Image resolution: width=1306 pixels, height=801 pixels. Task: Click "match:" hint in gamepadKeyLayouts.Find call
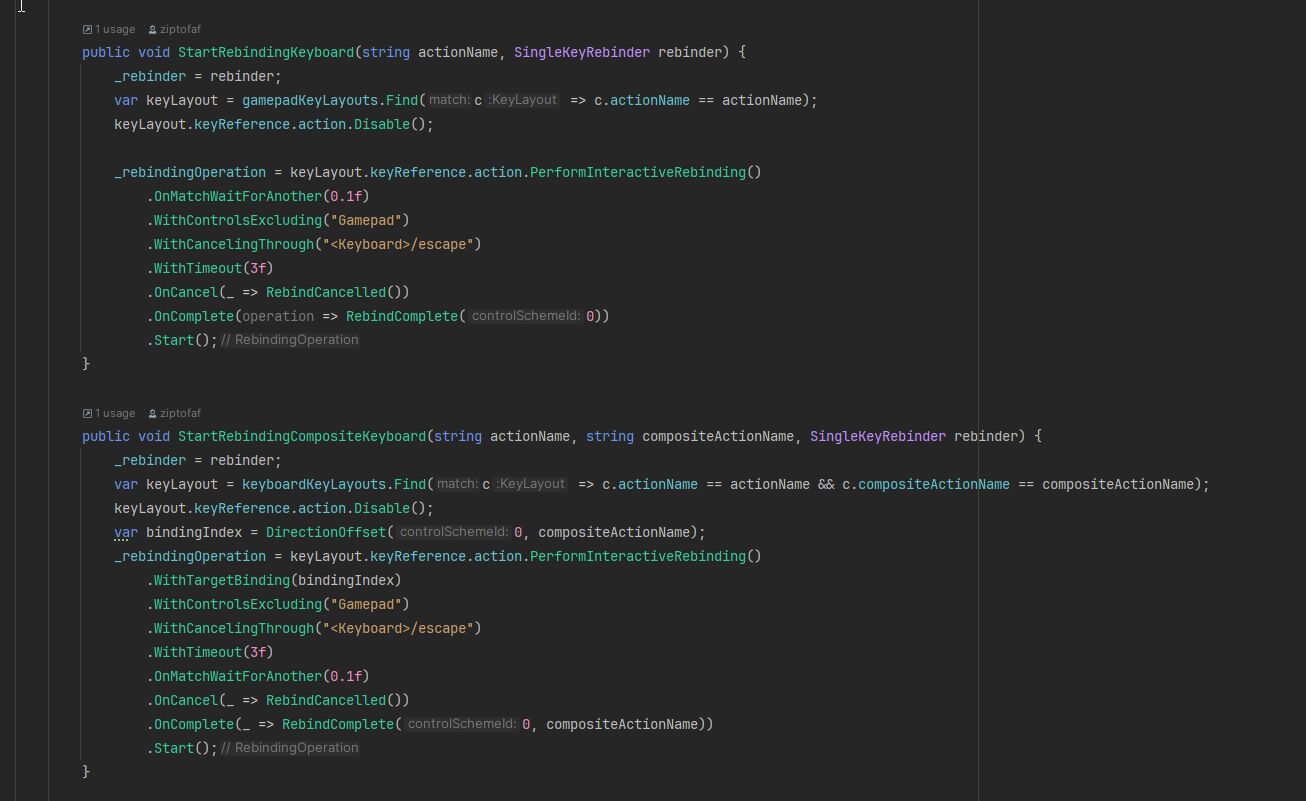pyautogui.click(x=449, y=100)
